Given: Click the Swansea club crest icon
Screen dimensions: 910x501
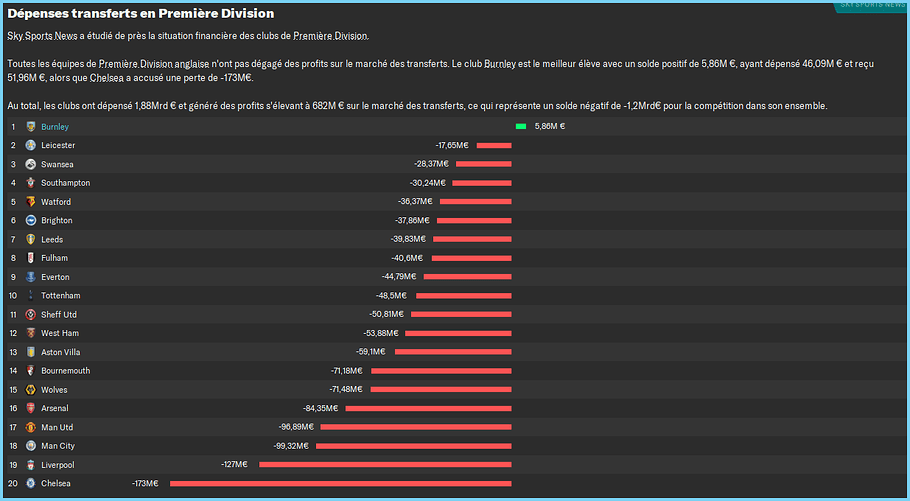Looking at the screenshot, I should coord(31,164).
